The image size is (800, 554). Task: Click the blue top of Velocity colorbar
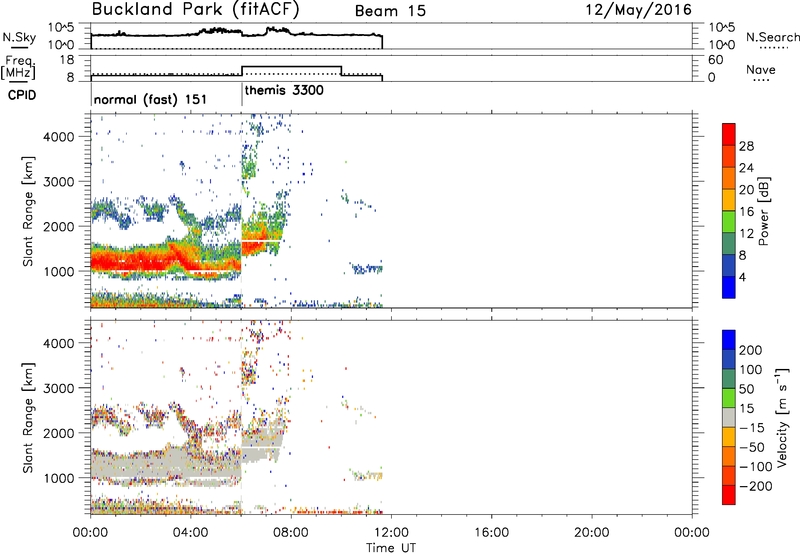tap(729, 340)
